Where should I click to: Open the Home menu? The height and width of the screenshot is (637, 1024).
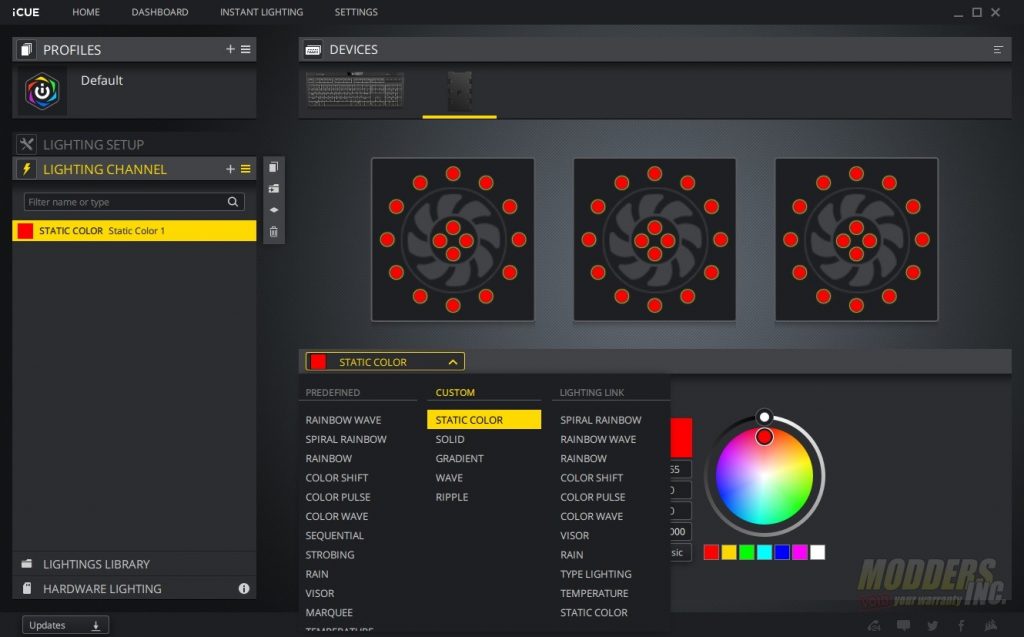pos(86,12)
